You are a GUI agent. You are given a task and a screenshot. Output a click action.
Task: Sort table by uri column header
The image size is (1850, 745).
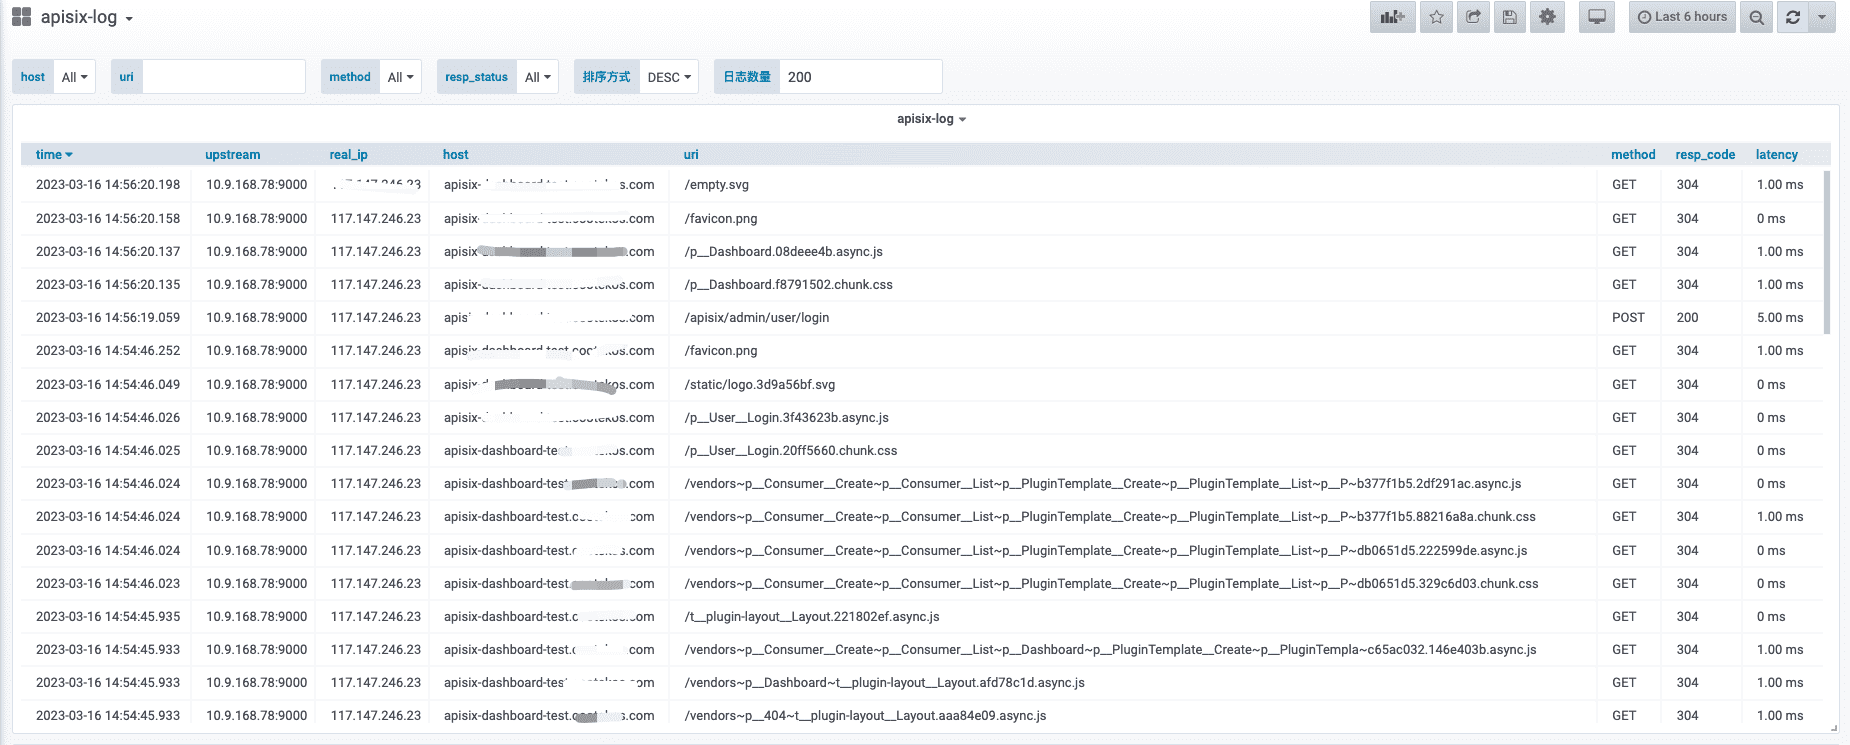(x=691, y=155)
